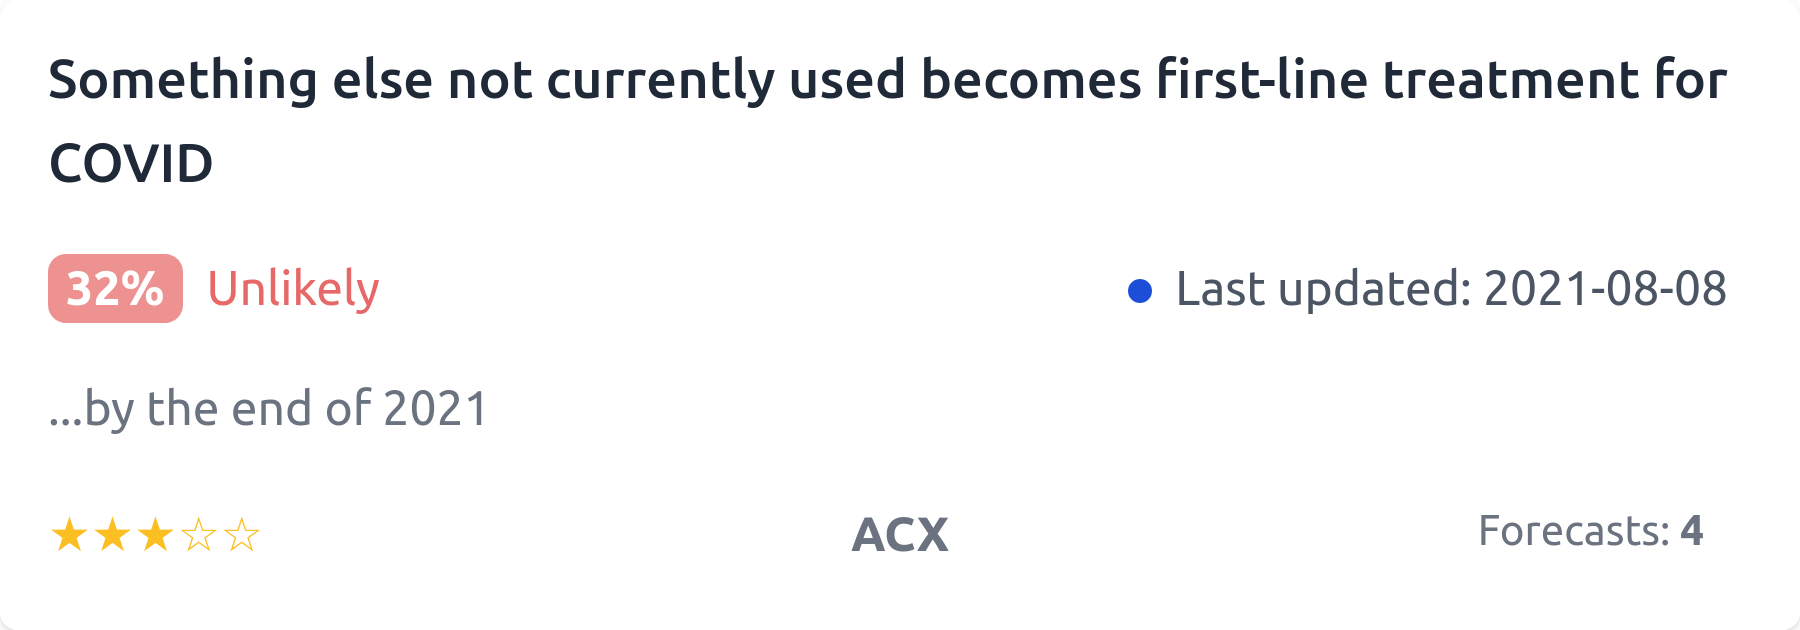The height and width of the screenshot is (630, 1800).
Task: Click the forecast count number 4
Action: click(x=1692, y=531)
